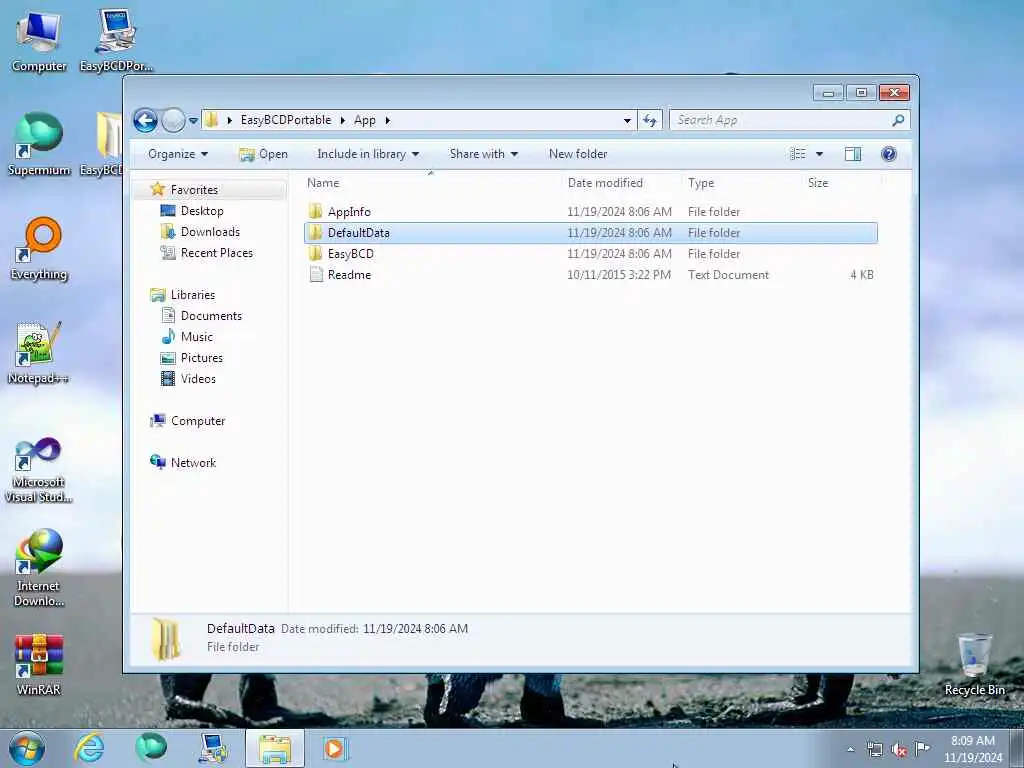Open the view options dropdown arrow
This screenshot has width=1024, height=768.
[x=819, y=154]
